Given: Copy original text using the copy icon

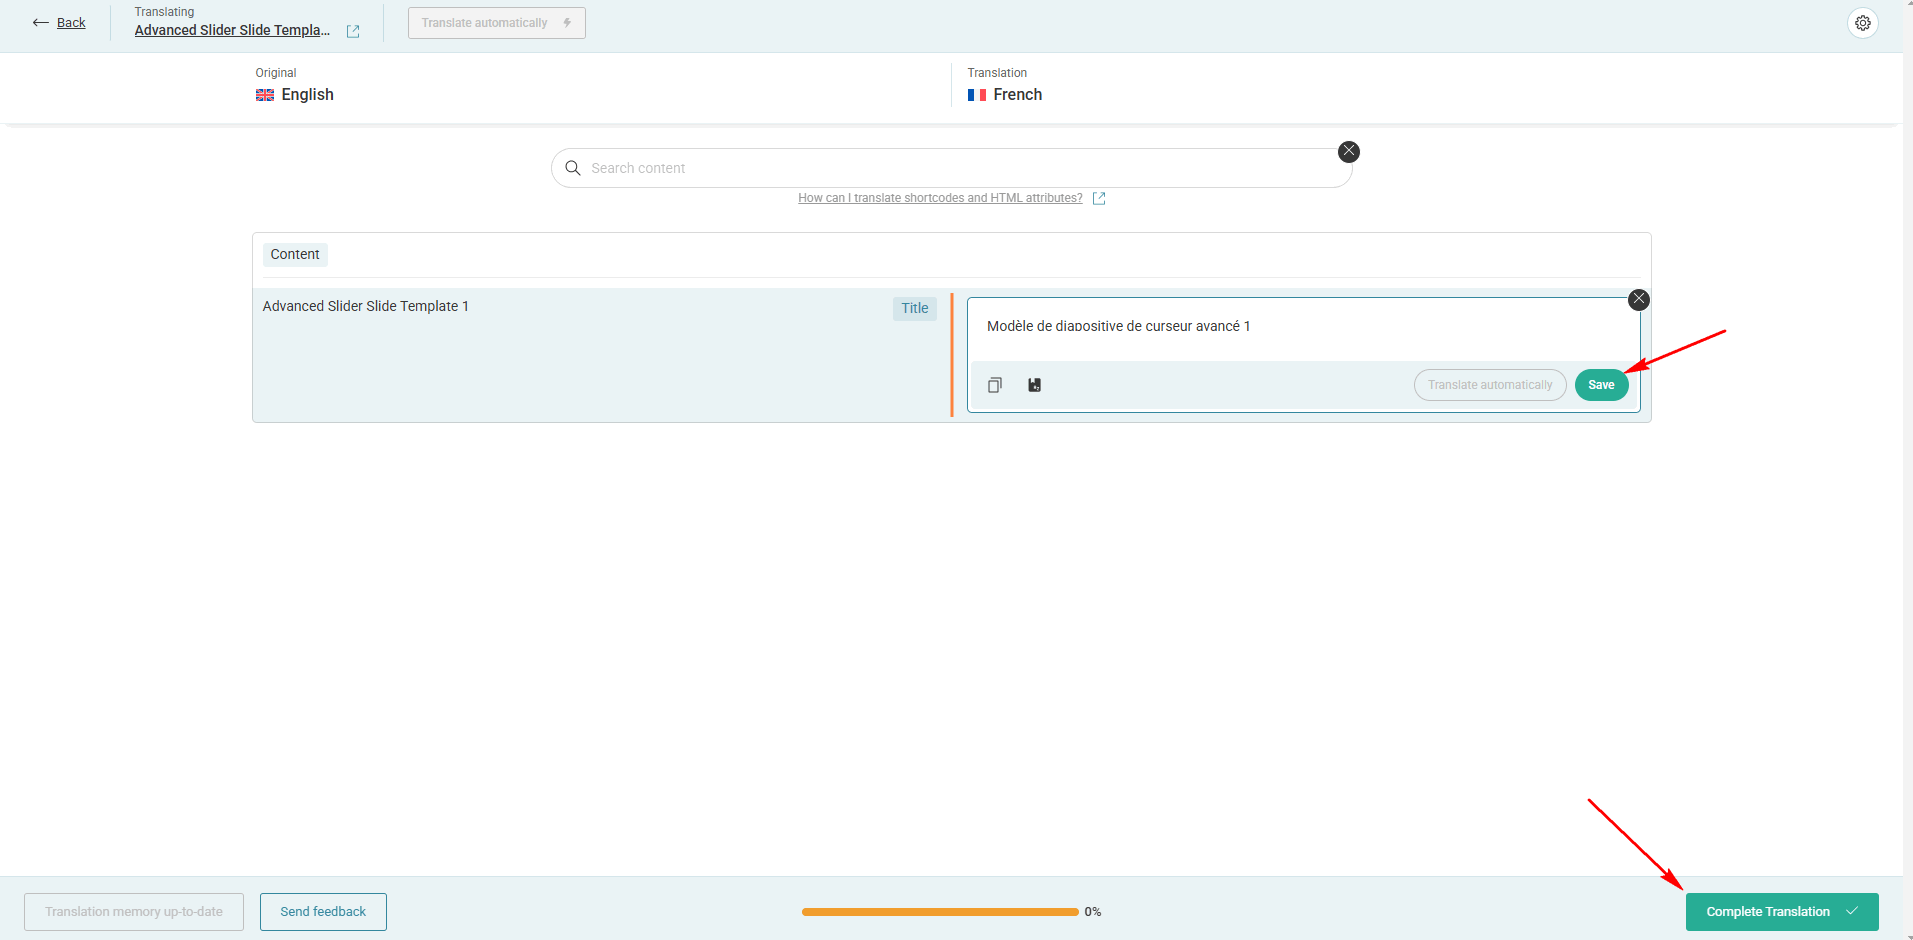Looking at the screenshot, I should 995,385.
